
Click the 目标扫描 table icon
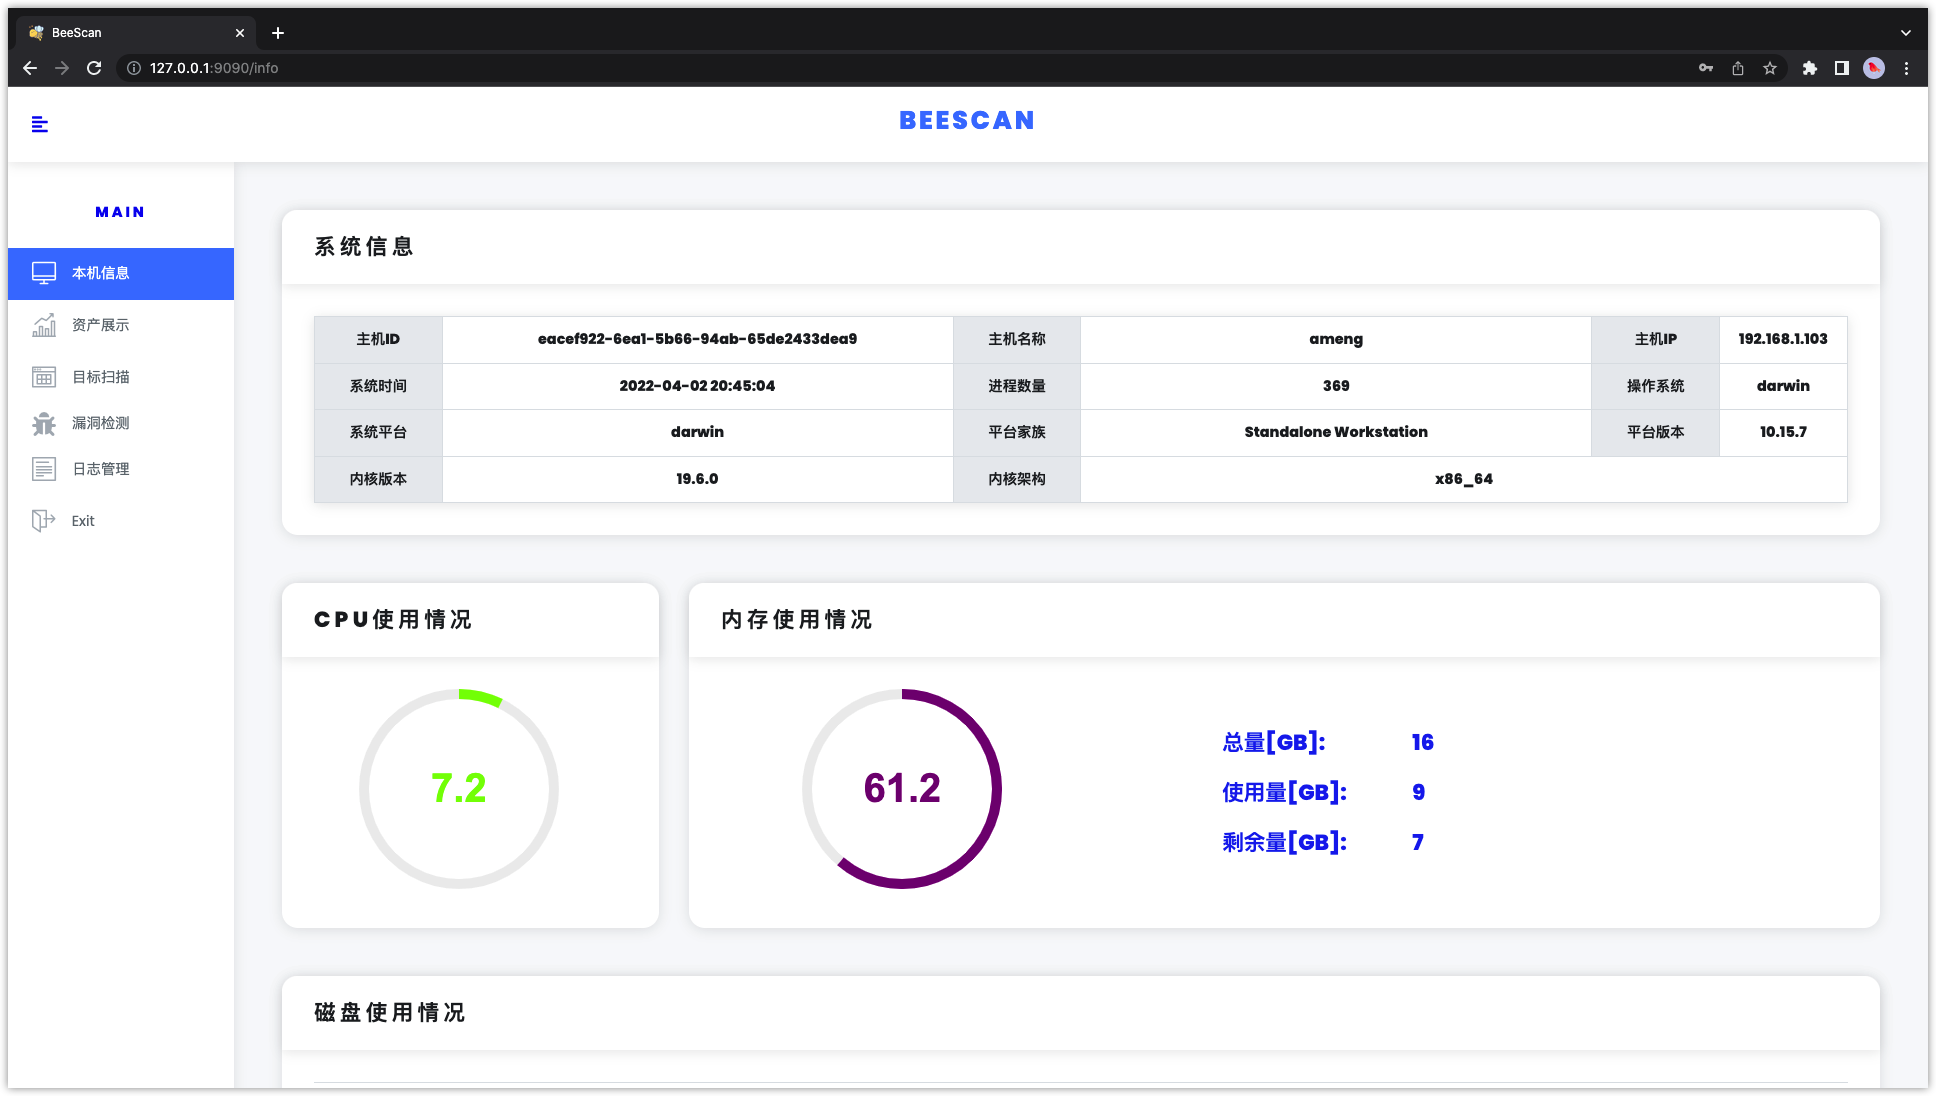[x=44, y=377]
